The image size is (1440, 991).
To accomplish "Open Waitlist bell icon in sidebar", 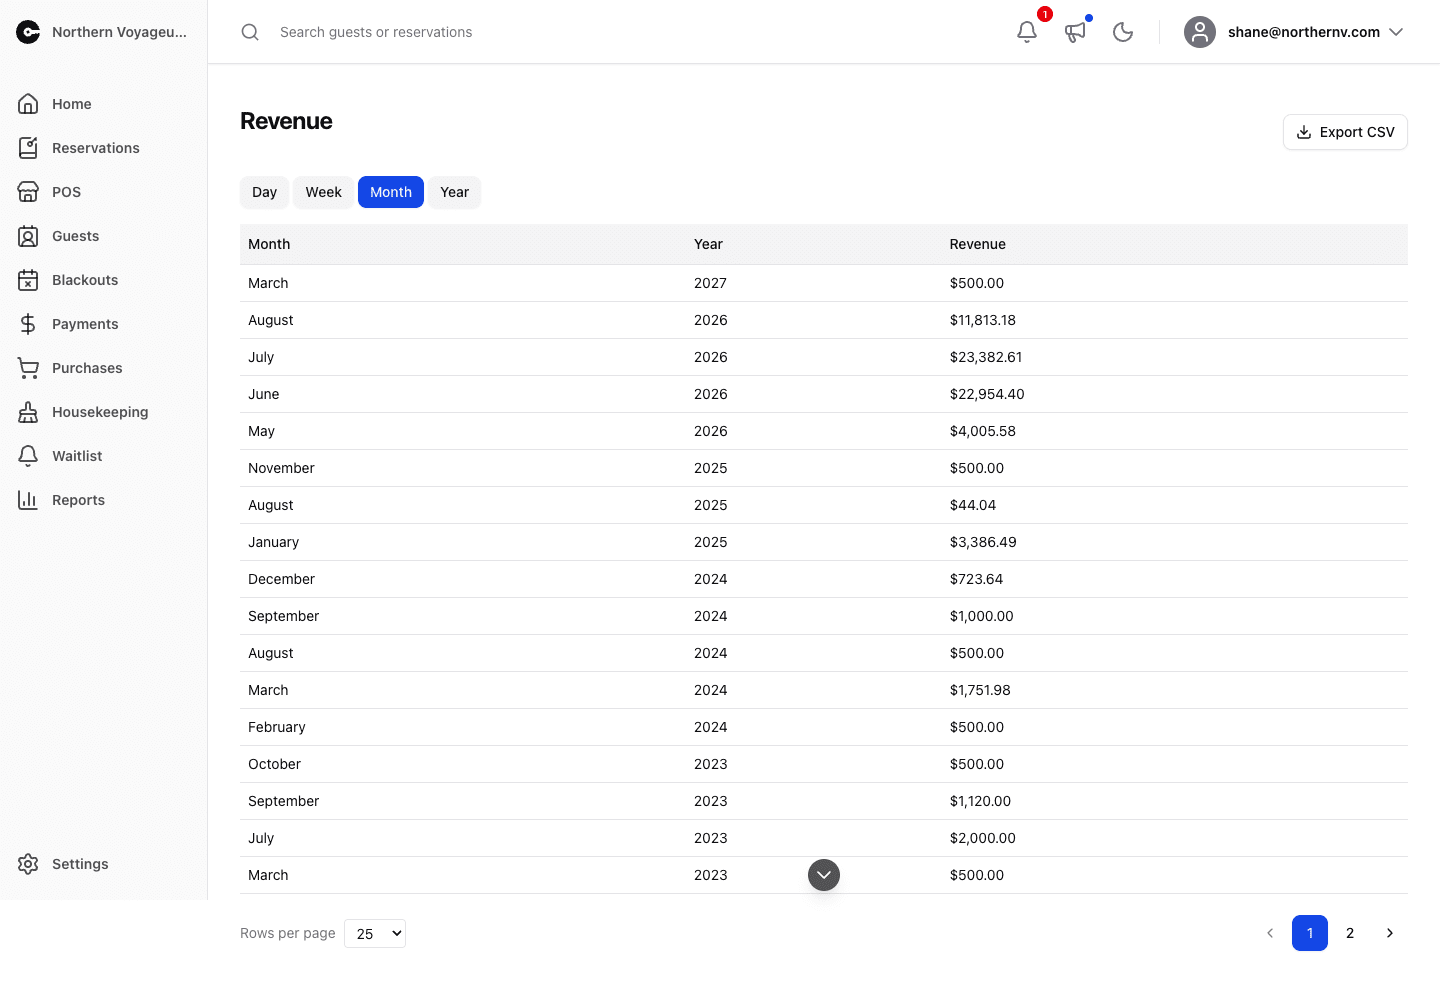I will click(28, 456).
